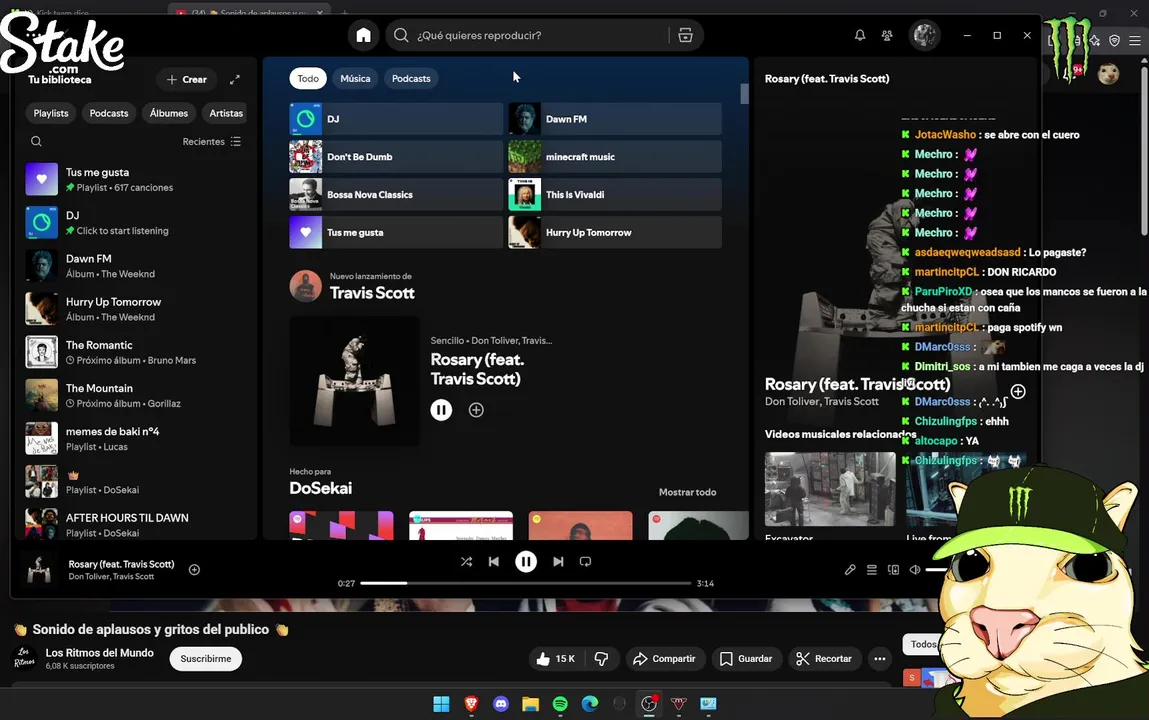This screenshot has width=1149, height=720.
Task: Add song in Now Playing panel to library
Action: [1018, 391]
